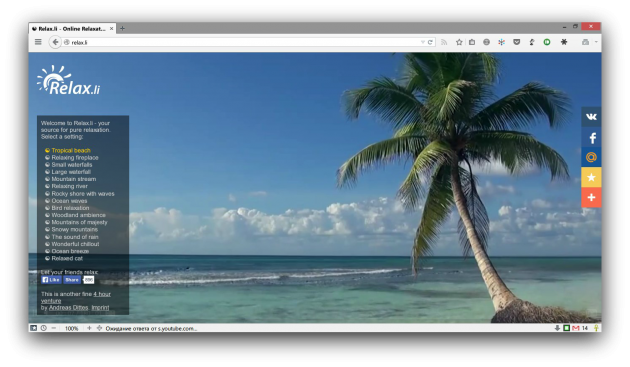
Task: Click the green square status bar icon
Action: click(x=567, y=328)
